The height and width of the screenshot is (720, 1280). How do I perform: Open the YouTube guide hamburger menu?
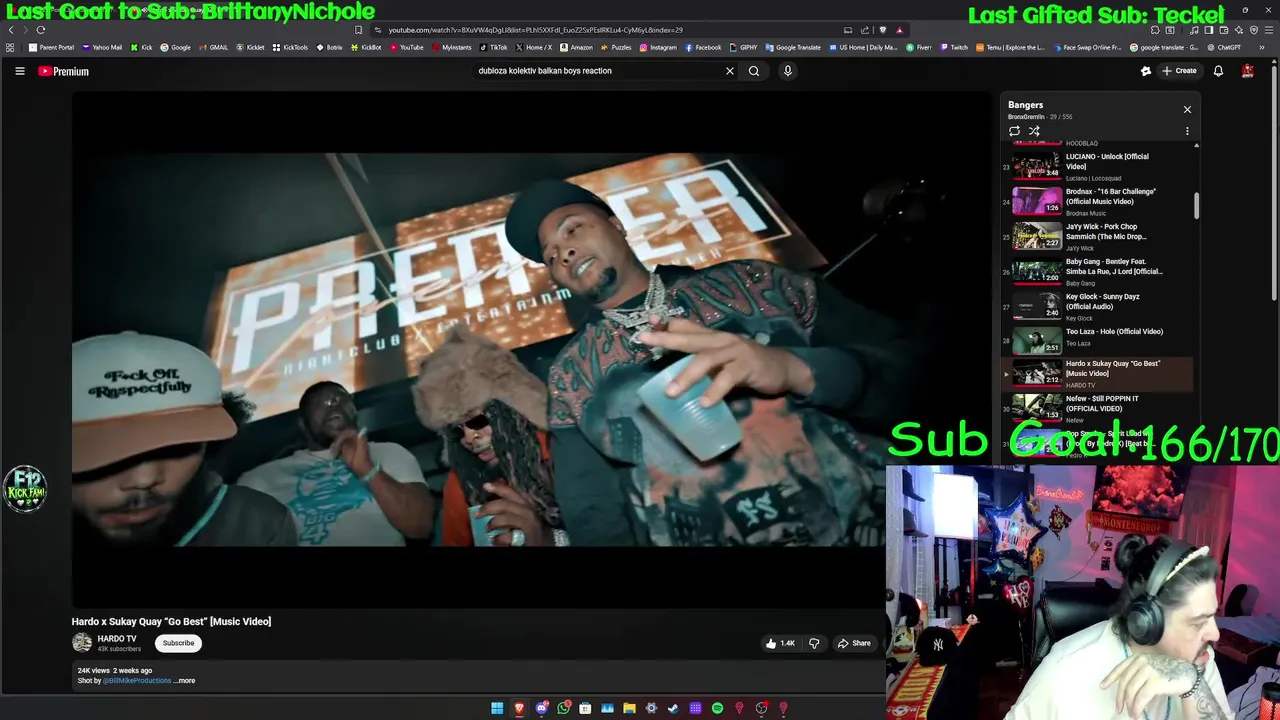pyautogui.click(x=19, y=71)
